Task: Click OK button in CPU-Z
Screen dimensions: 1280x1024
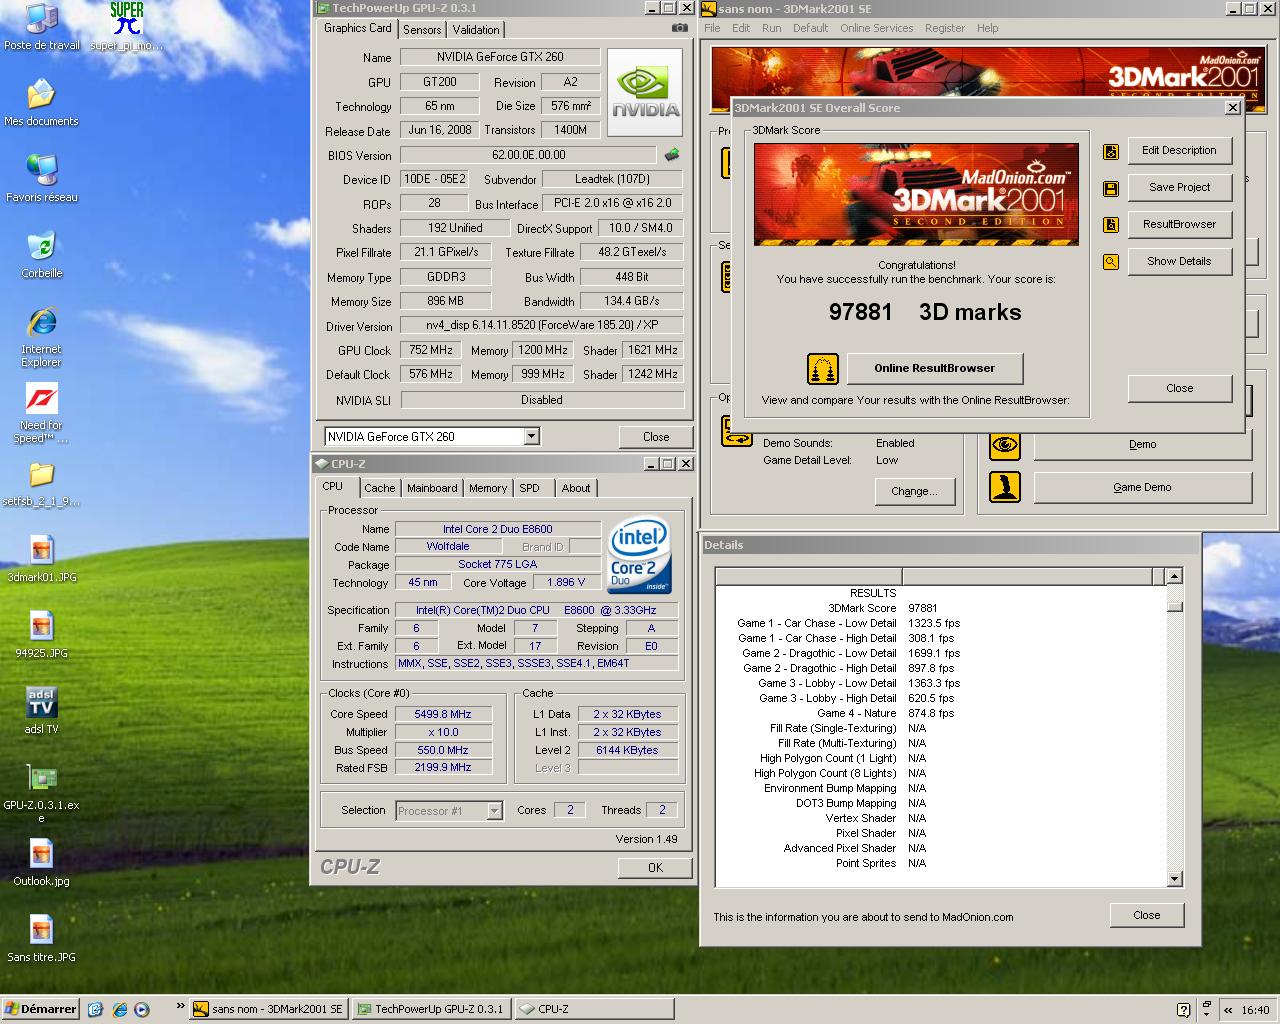Action: pos(655,868)
